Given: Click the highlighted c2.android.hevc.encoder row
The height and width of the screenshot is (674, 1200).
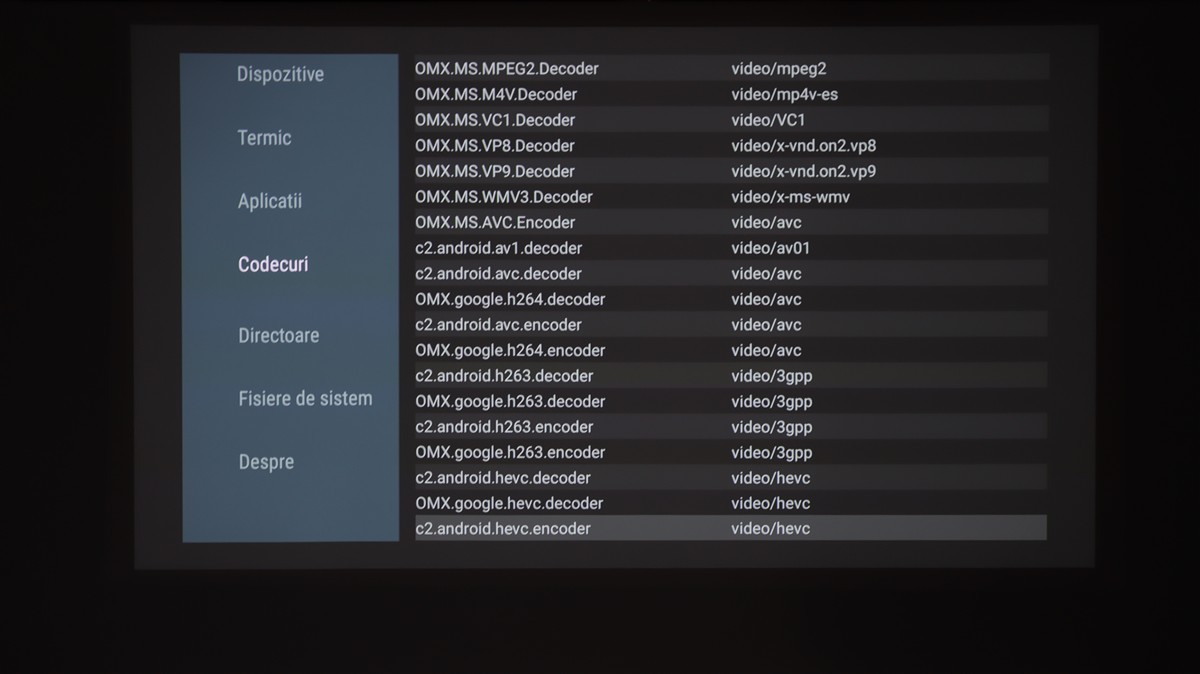Looking at the screenshot, I should (x=503, y=529).
